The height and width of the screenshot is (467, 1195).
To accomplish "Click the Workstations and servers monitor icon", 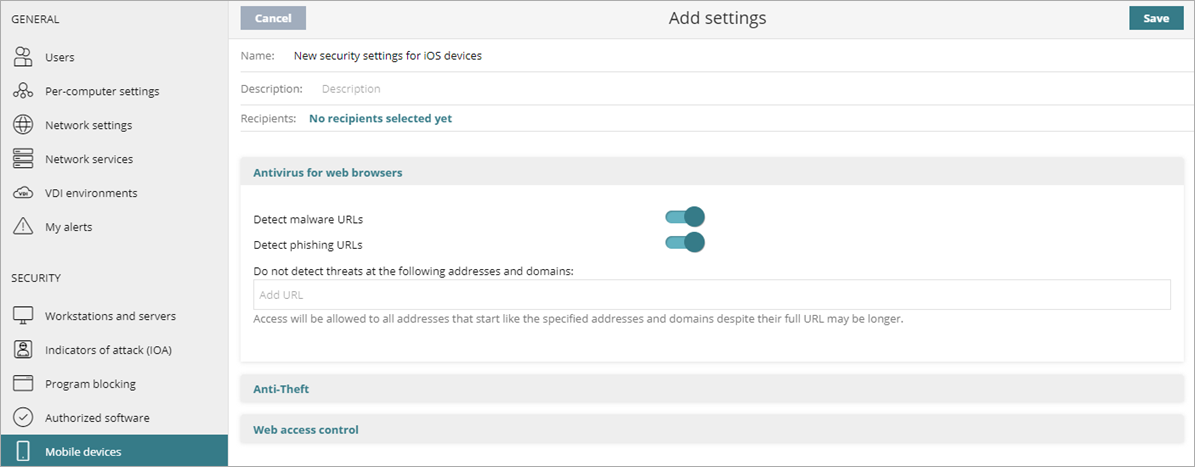I will pyautogui.click(x=23, y=316).
